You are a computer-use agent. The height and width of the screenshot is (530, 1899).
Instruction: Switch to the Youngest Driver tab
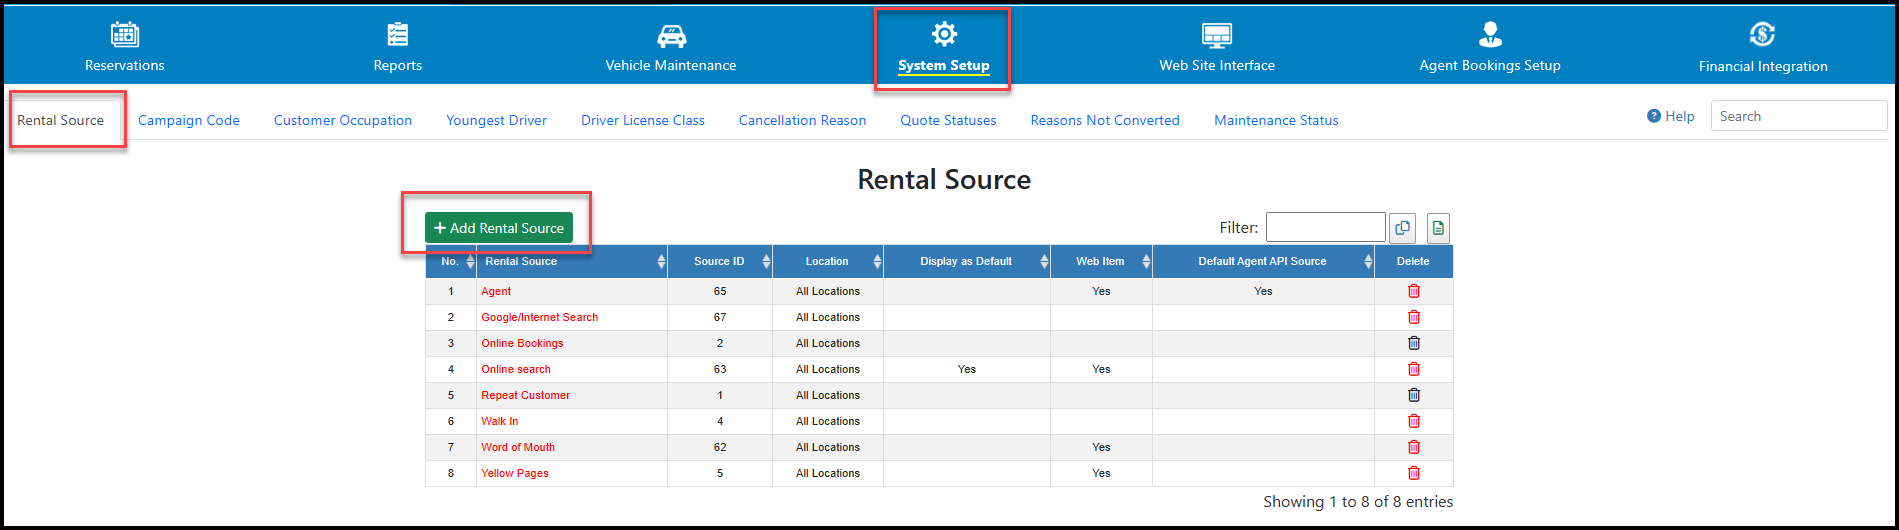pos(496,120)
